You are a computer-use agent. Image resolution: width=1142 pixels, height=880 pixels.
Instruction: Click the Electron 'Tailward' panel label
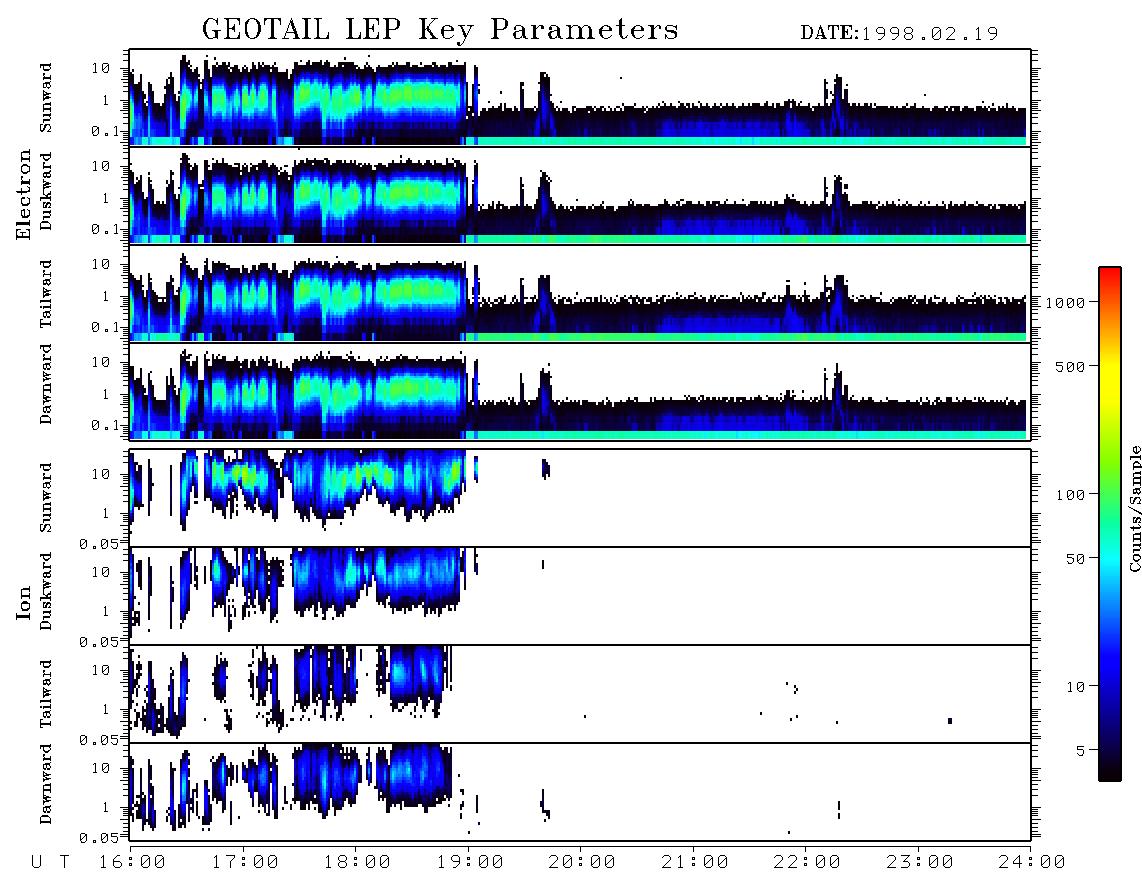coord(46,294)
